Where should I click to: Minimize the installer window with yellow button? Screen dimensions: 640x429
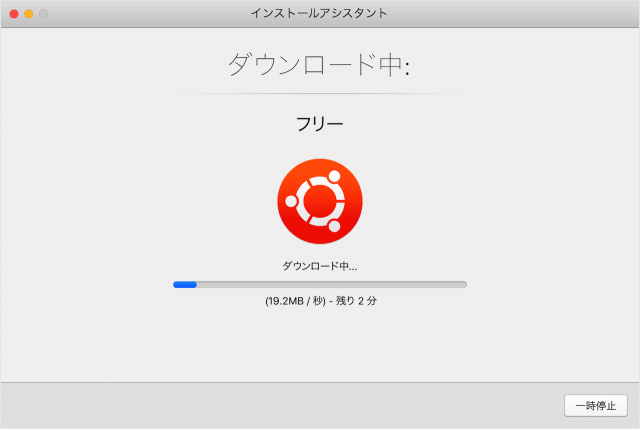29,14
